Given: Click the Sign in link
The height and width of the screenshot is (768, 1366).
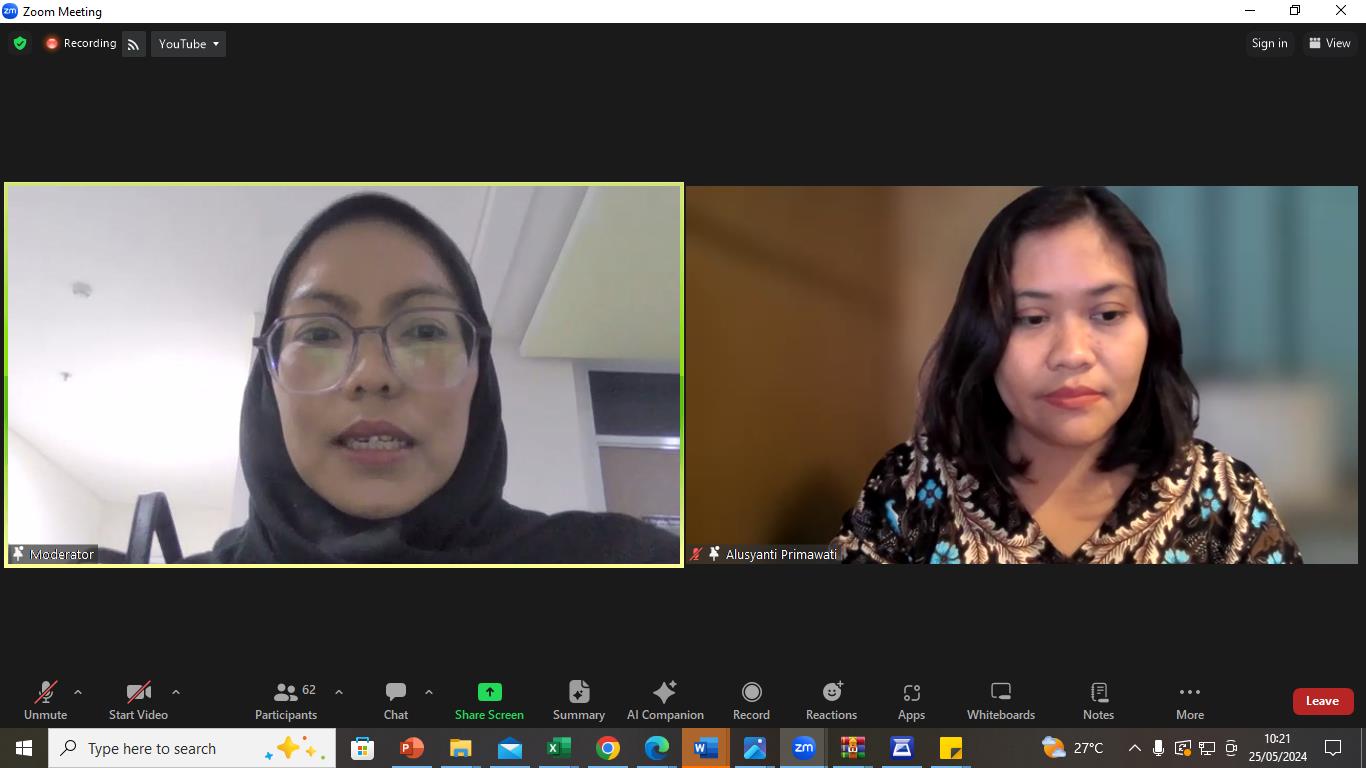Looking at the screenshot, I should pos(1269,43).
